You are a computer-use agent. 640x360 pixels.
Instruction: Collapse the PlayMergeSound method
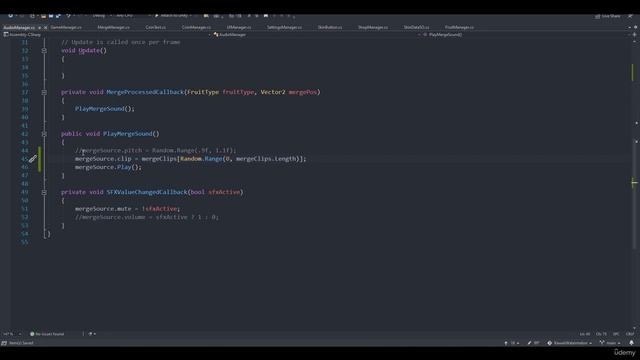tap(44, 134)
